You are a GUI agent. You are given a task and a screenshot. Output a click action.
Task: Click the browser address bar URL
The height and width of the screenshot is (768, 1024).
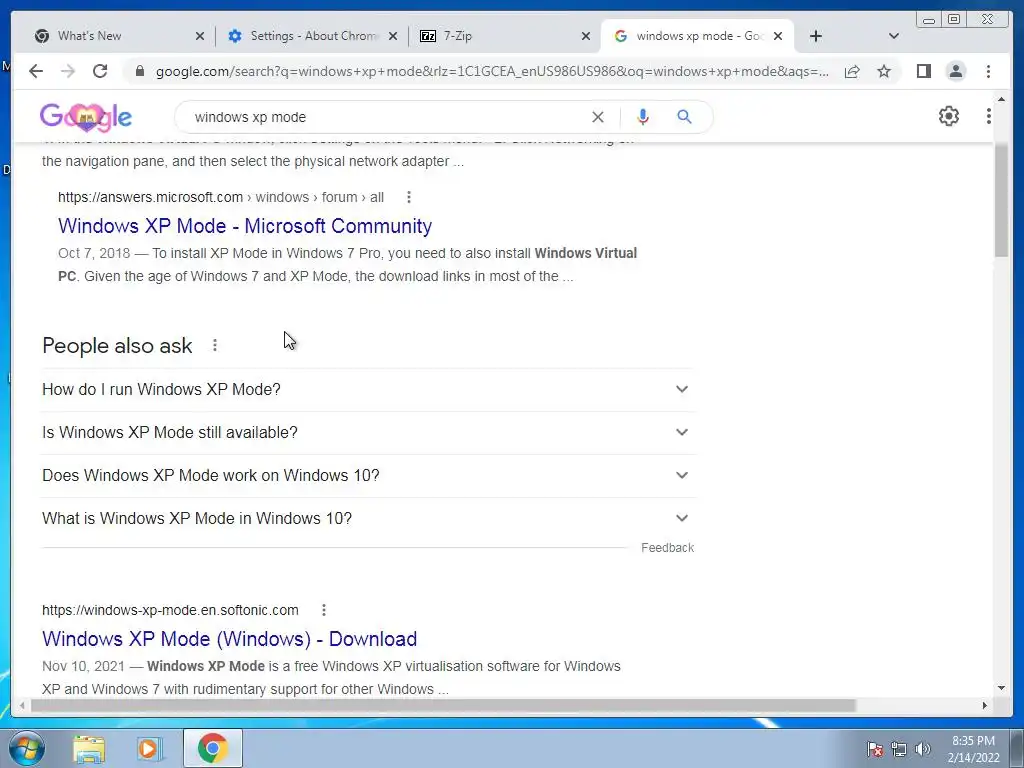pyautogui.click(x=492, y=71)
